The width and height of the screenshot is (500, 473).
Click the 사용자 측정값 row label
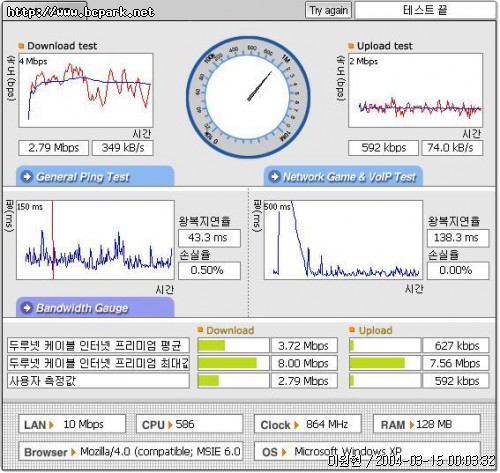(x=98, y=381)
